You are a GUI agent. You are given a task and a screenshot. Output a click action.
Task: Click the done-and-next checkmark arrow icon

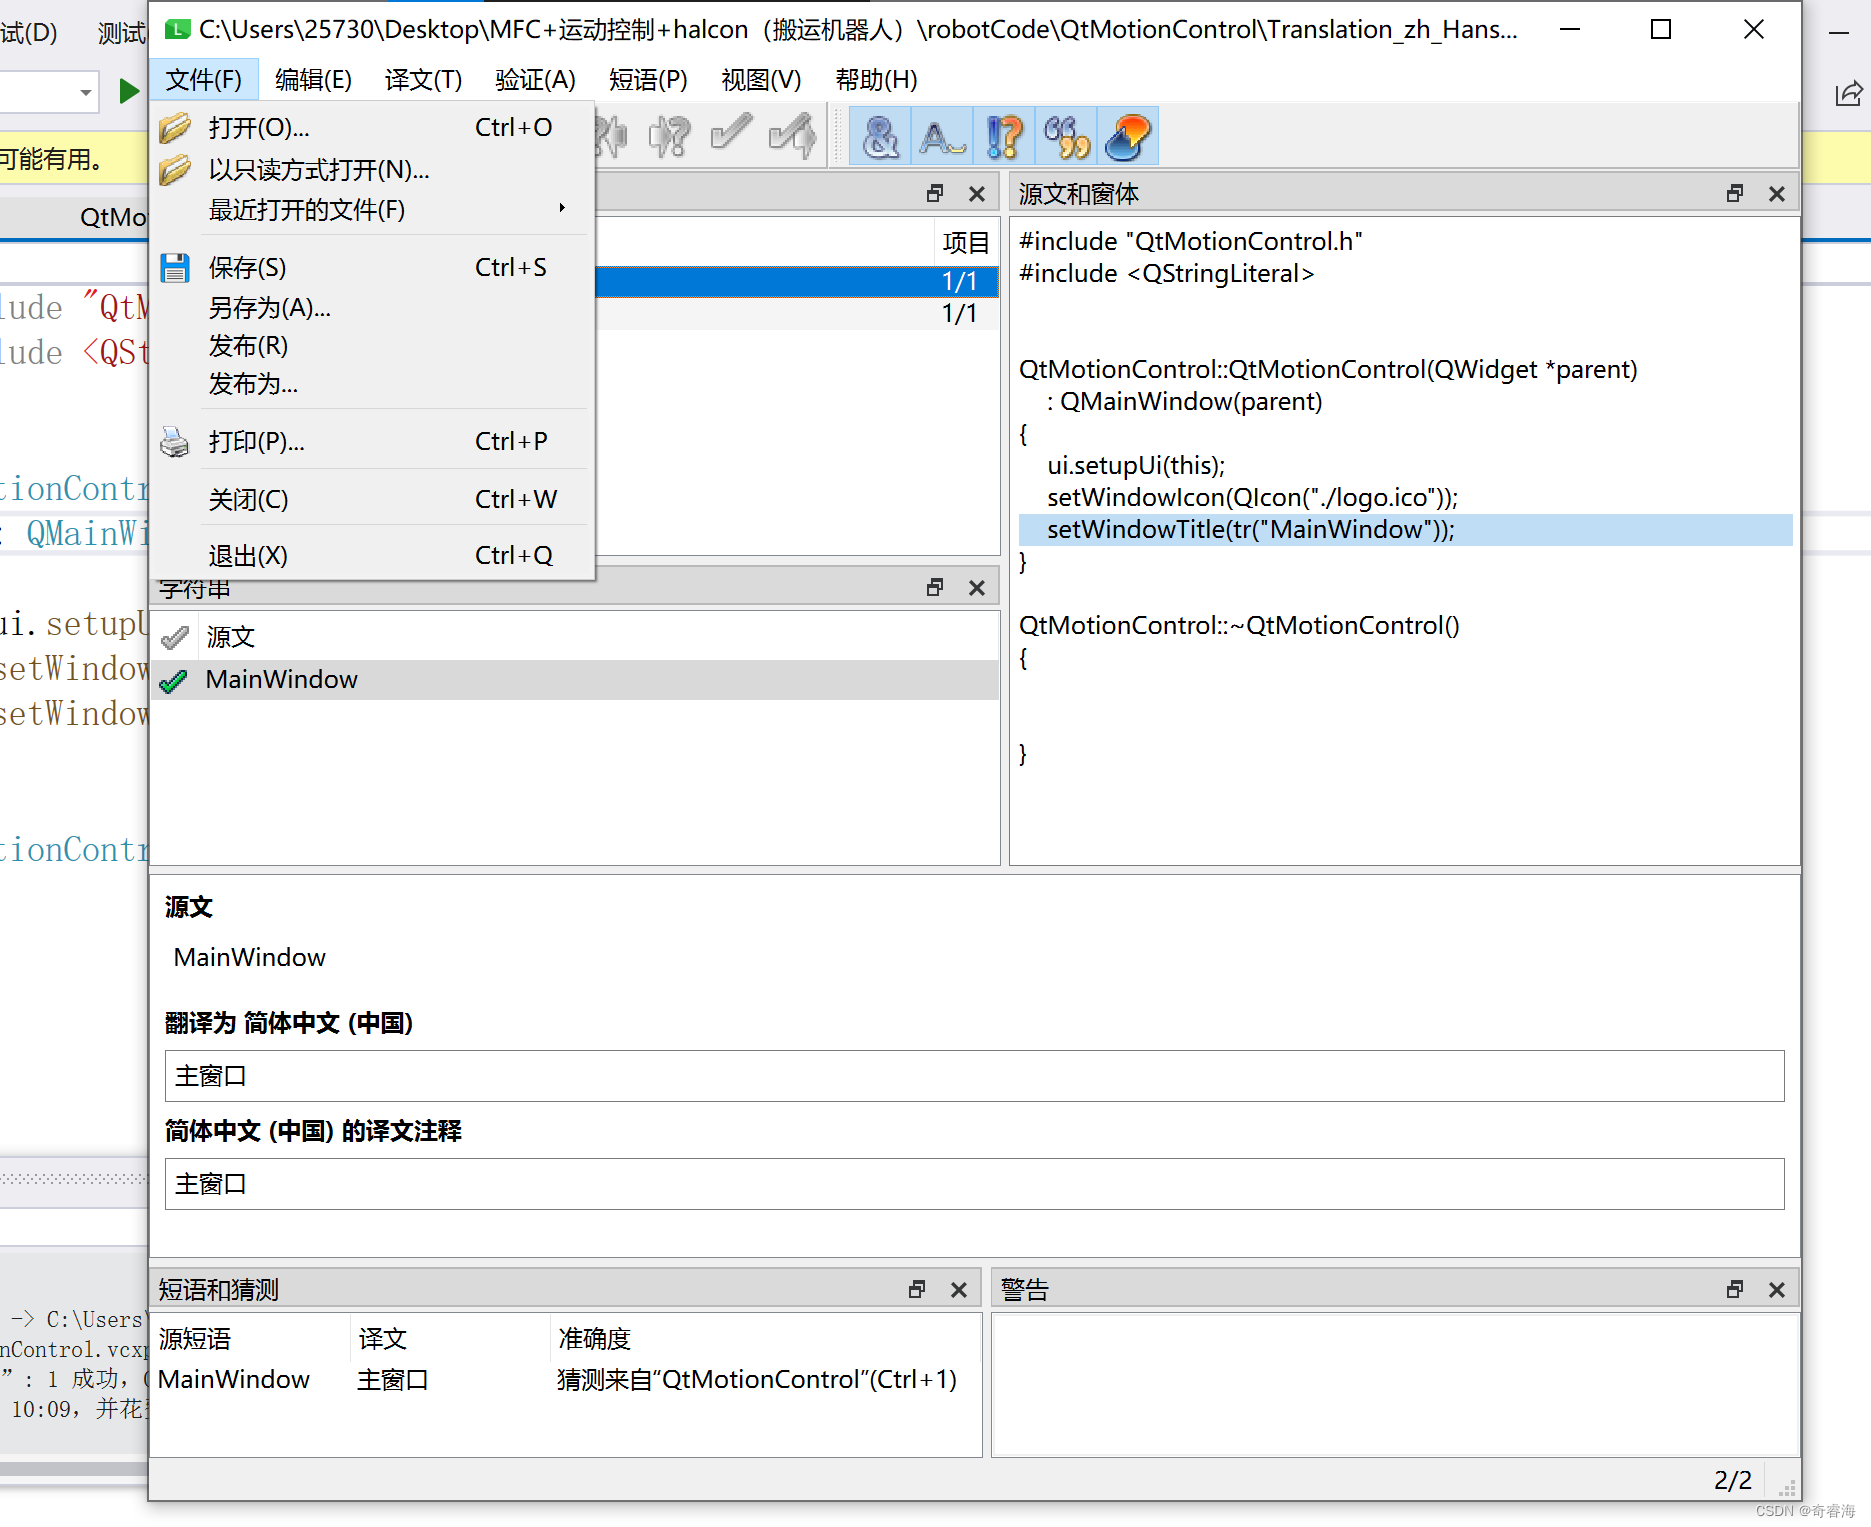(792, 136)
